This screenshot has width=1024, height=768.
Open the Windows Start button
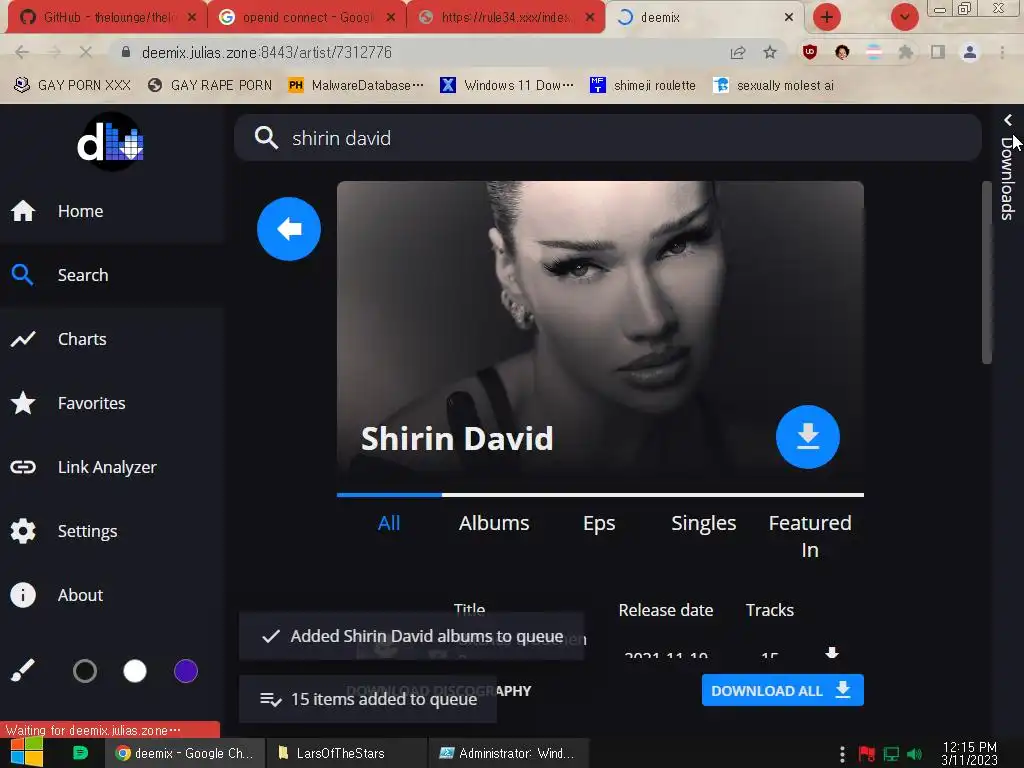(27, 753)
